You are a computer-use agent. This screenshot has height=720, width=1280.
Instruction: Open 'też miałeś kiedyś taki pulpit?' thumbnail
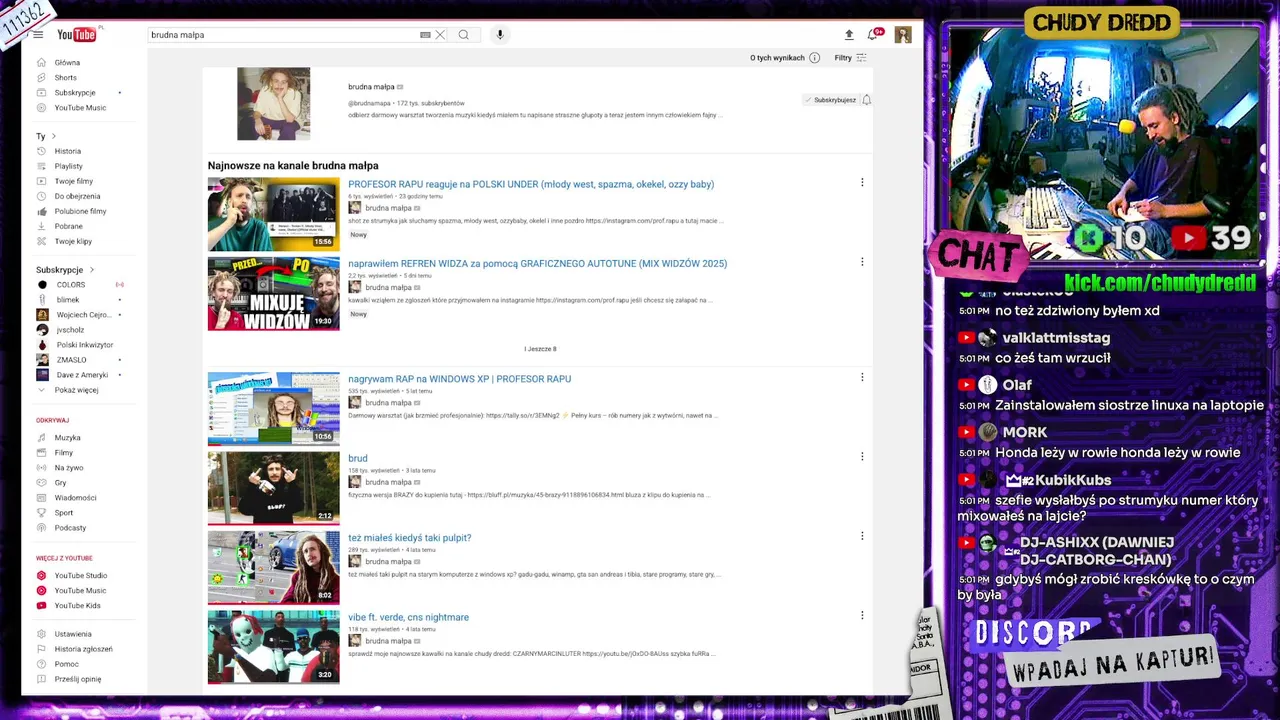[273, 568]
